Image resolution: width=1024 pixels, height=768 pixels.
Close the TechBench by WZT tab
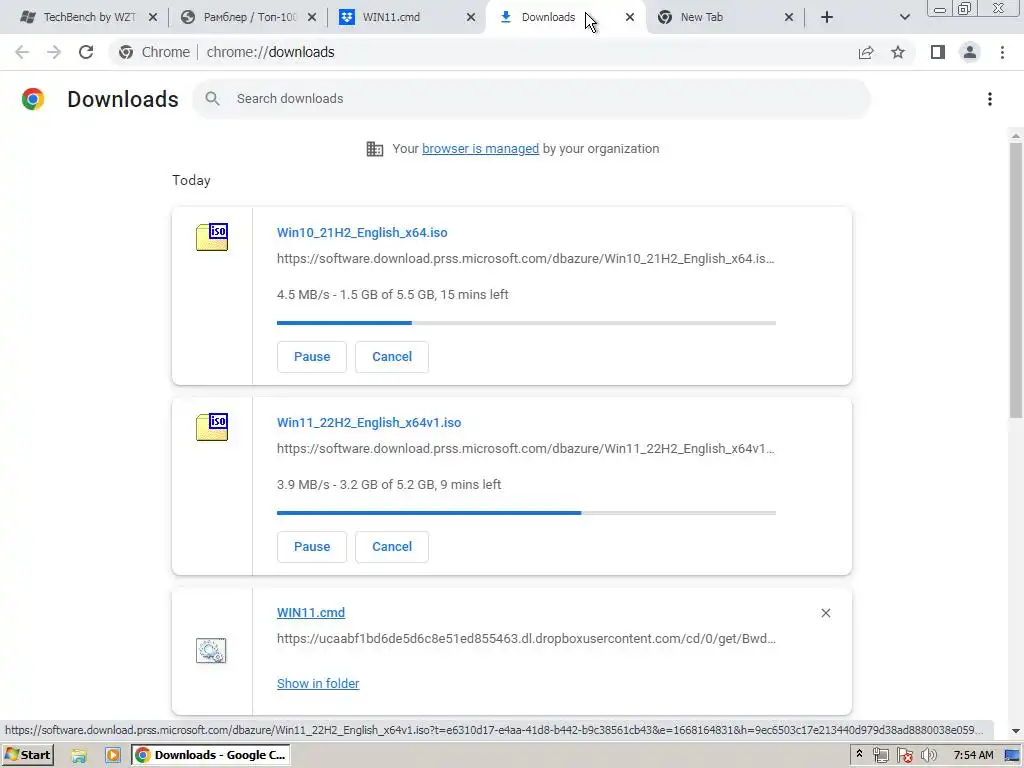(x=153, y=17)
